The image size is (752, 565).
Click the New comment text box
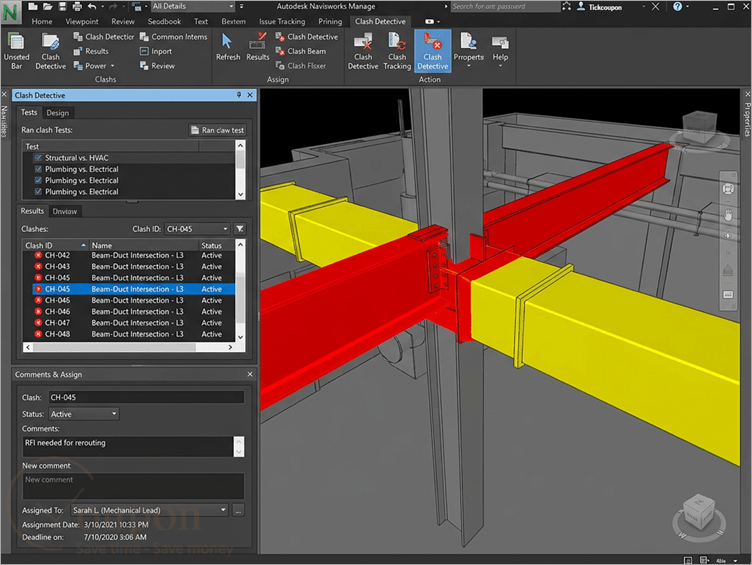(x=133, y=485)
